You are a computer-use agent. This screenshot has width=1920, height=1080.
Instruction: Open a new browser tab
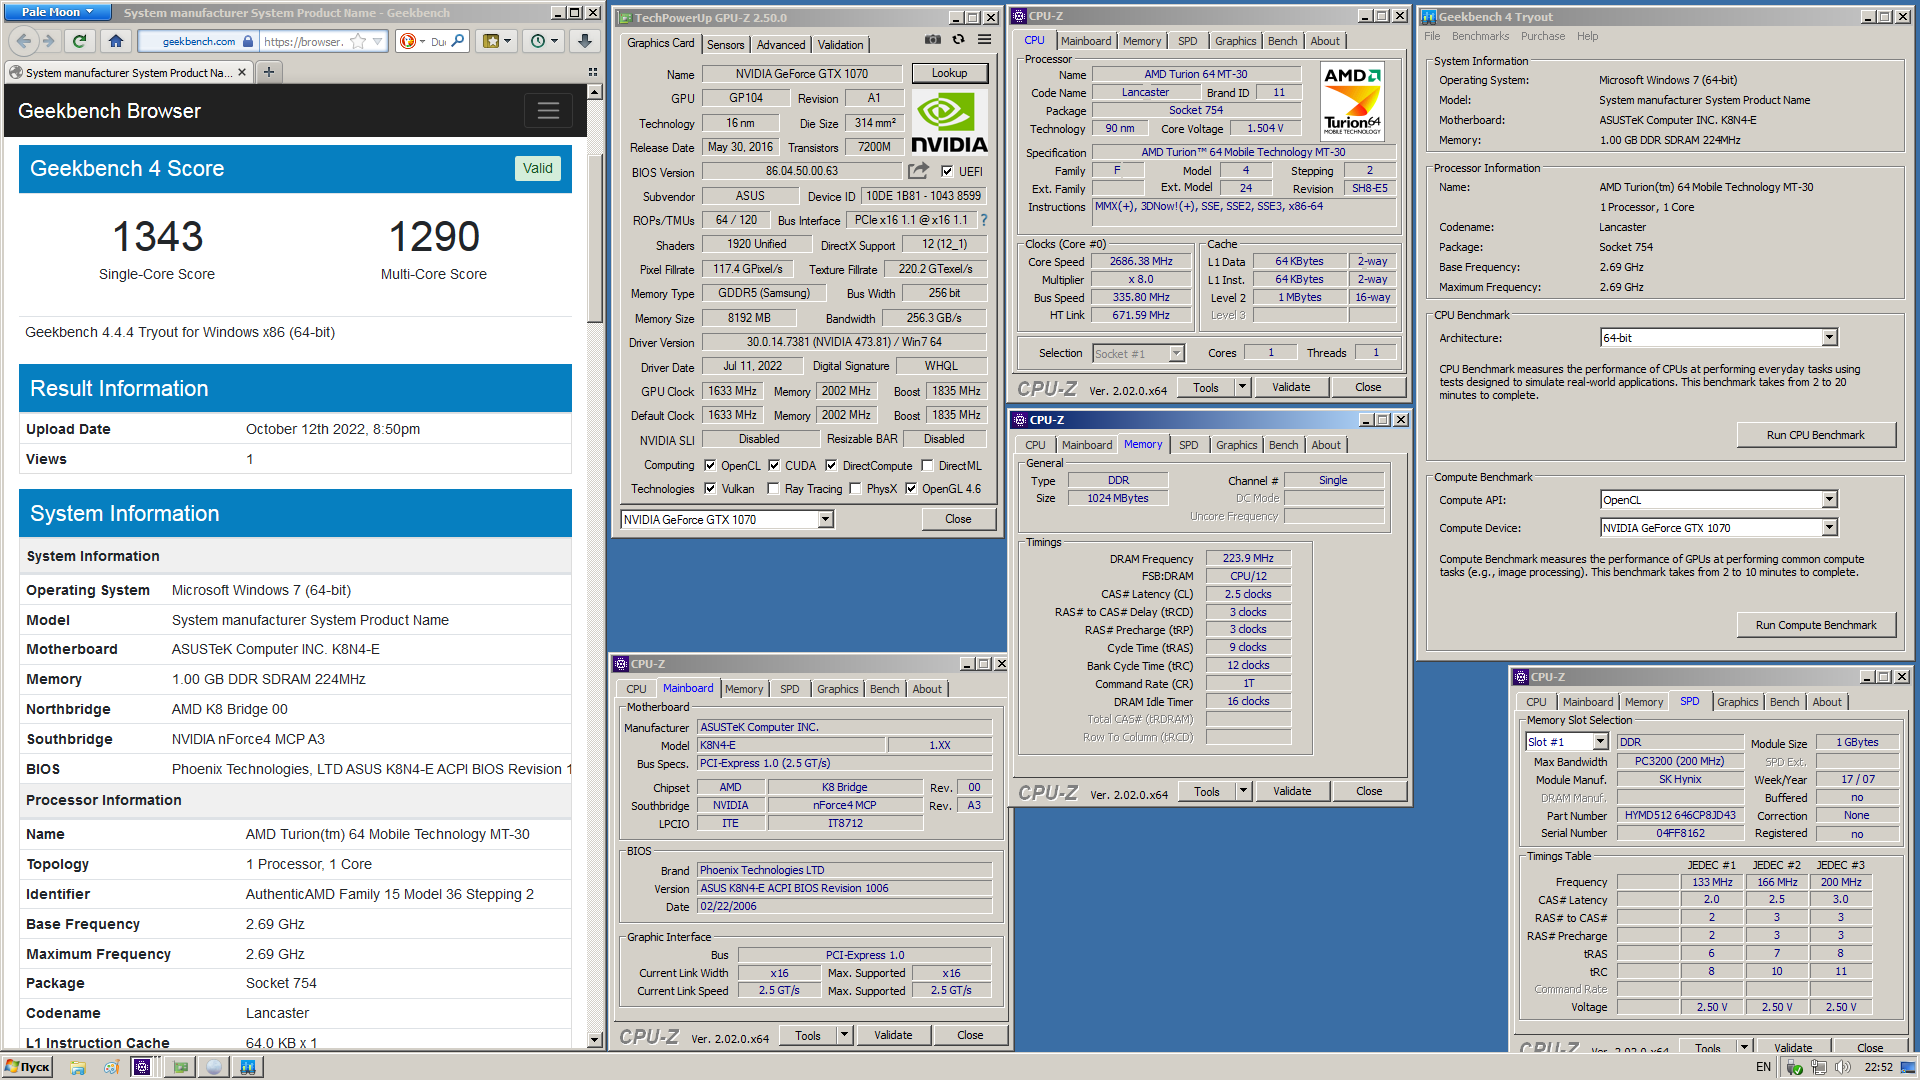click(268, 72)
